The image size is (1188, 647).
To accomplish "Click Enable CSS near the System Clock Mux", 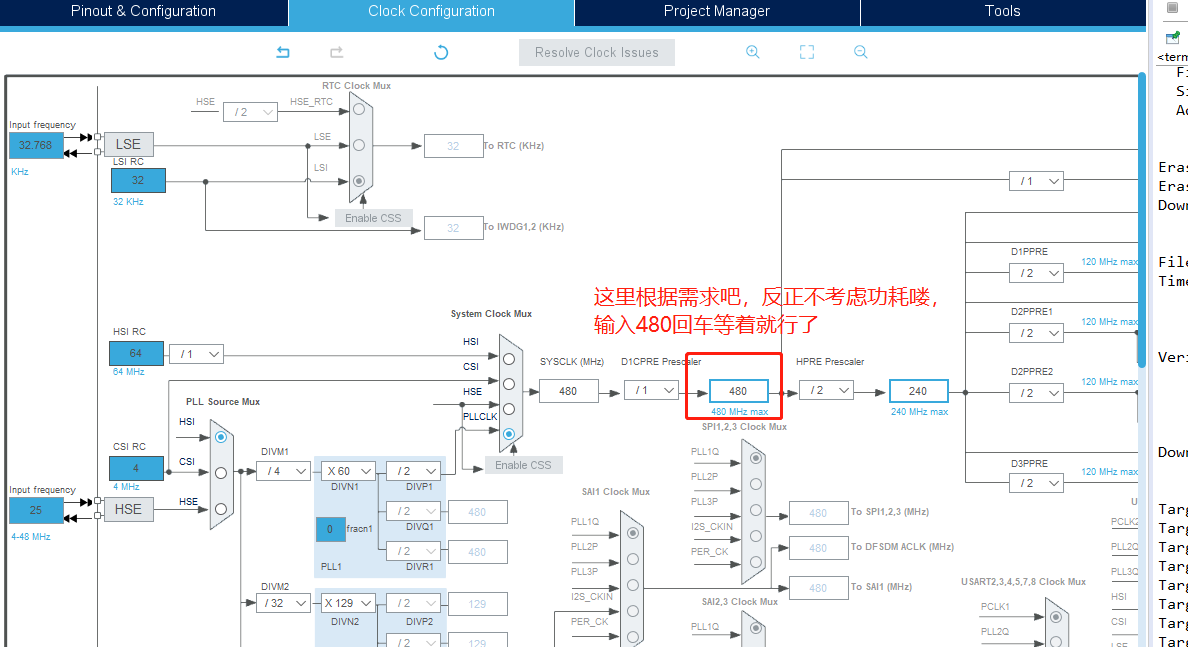I will pos(525,464).
